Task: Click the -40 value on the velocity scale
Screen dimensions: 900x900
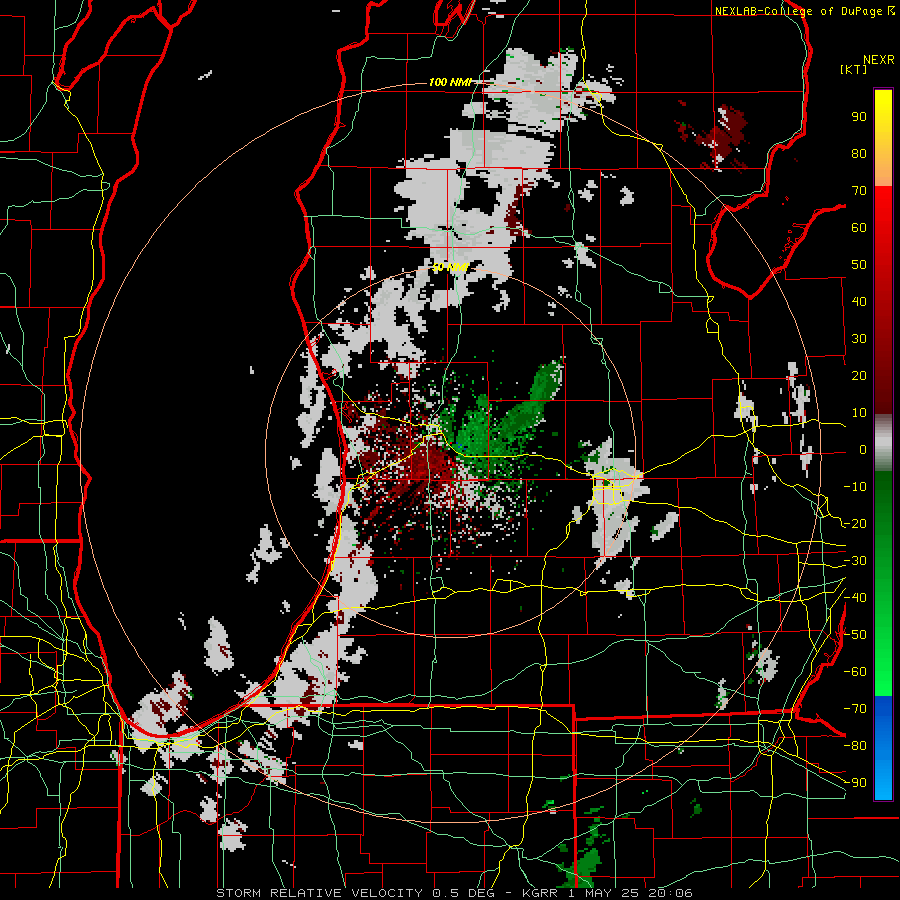Action: click(x=855, y=598)
